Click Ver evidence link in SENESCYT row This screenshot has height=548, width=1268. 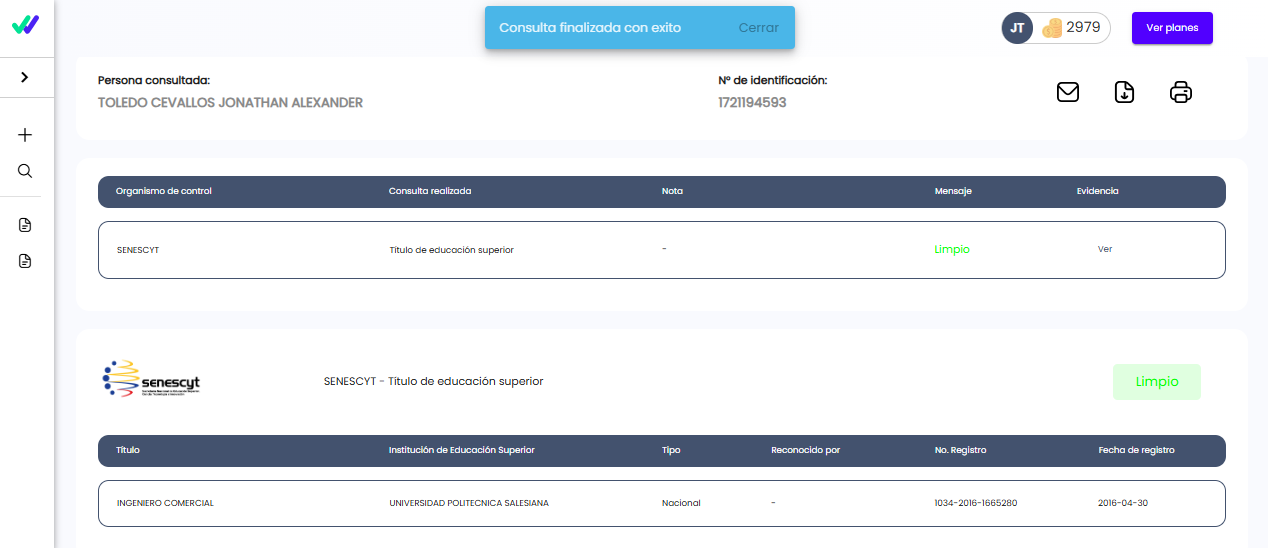1105,249
